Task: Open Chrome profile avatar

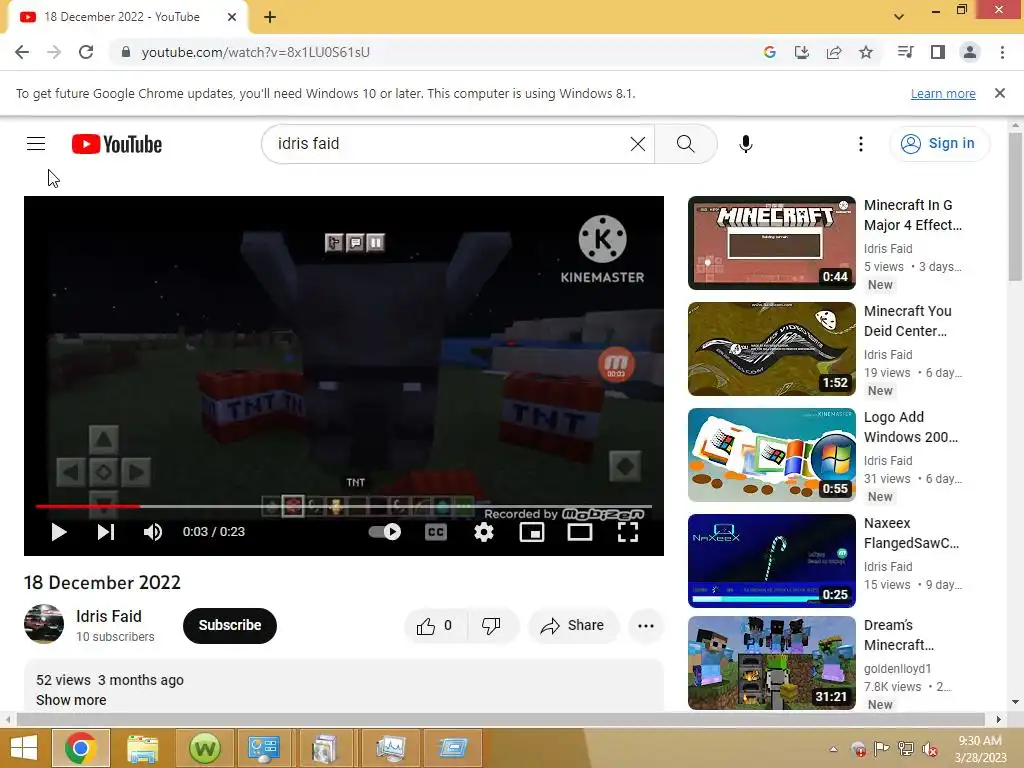Action: [970, 52]
